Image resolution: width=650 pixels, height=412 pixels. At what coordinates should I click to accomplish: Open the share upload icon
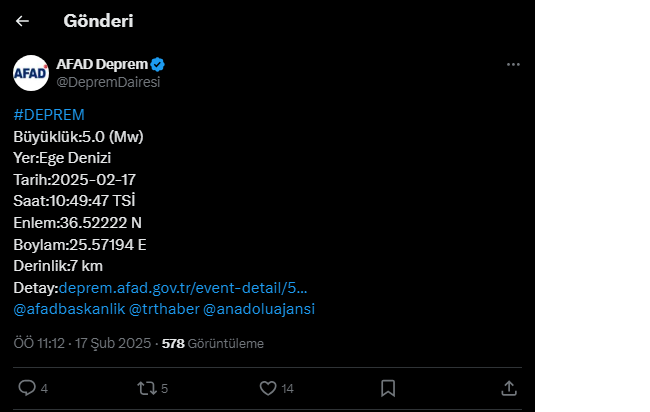coord(509,388)
